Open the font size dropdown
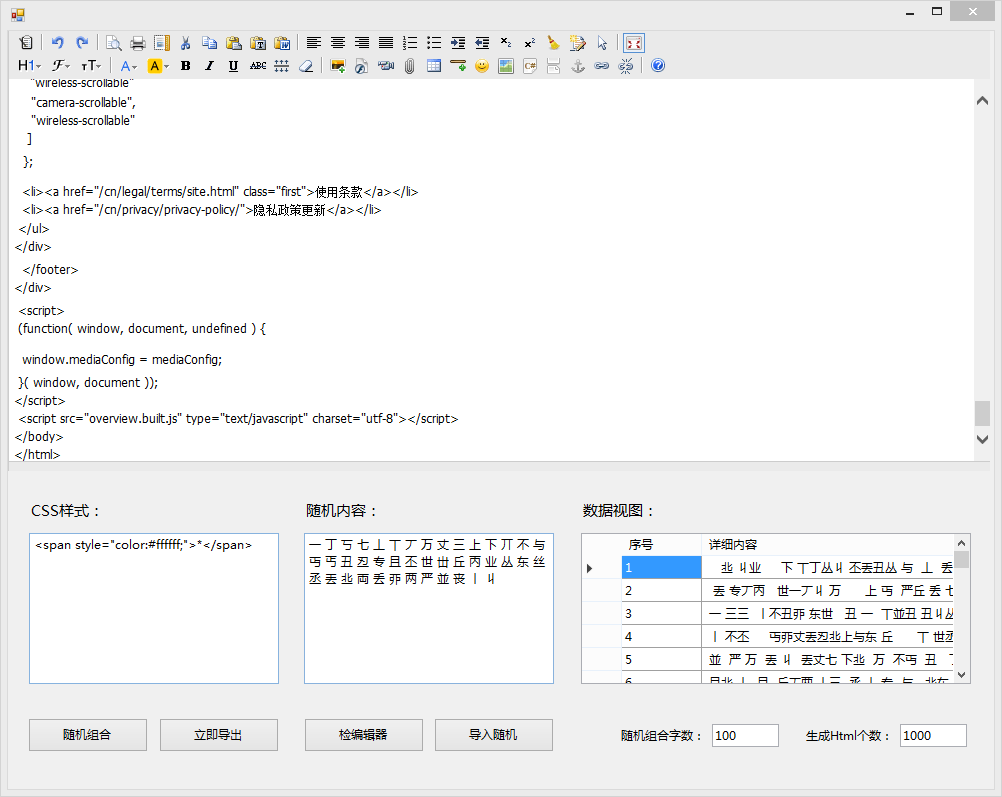Viewport: 1002px width, 797px height. [91, 66]
